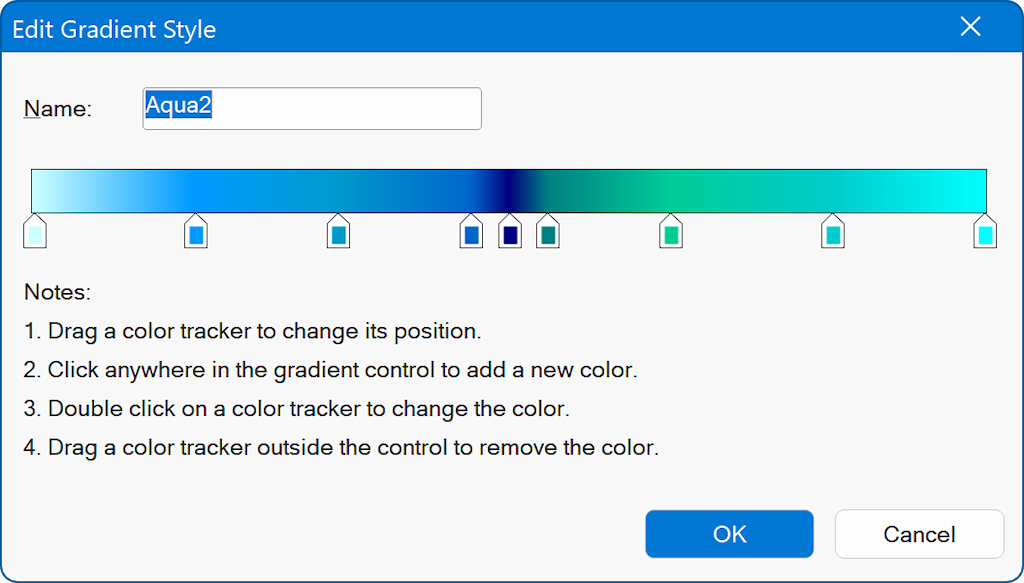The width and height of the screenshot is (1024, 583).
Task: Select the turquoise color tracker
Action: coord(832,235)
